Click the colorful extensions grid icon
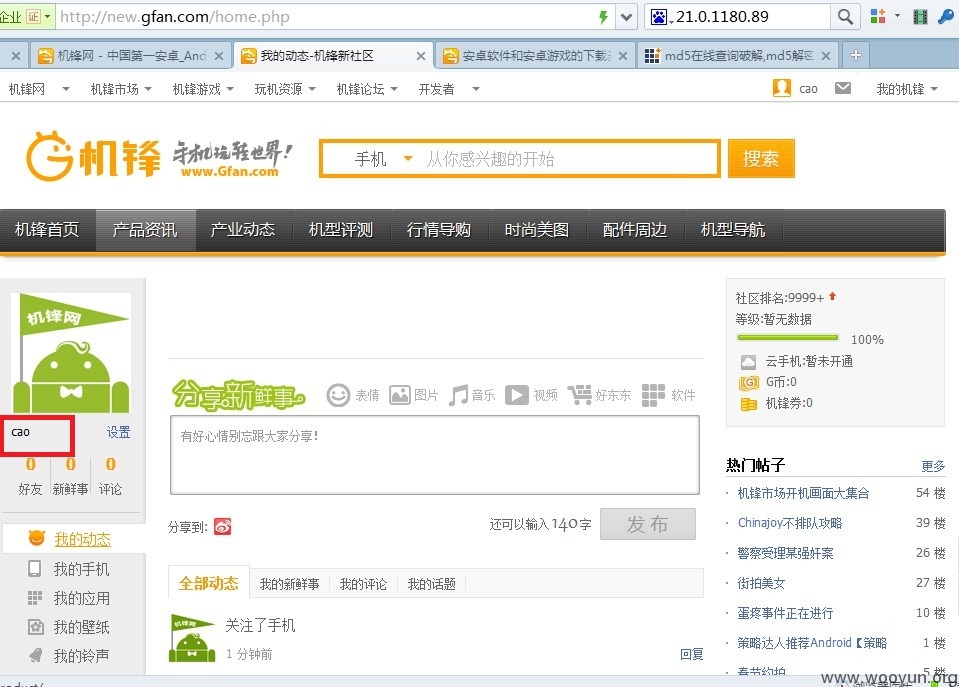The image size is (959, 687). click(878, 17)
